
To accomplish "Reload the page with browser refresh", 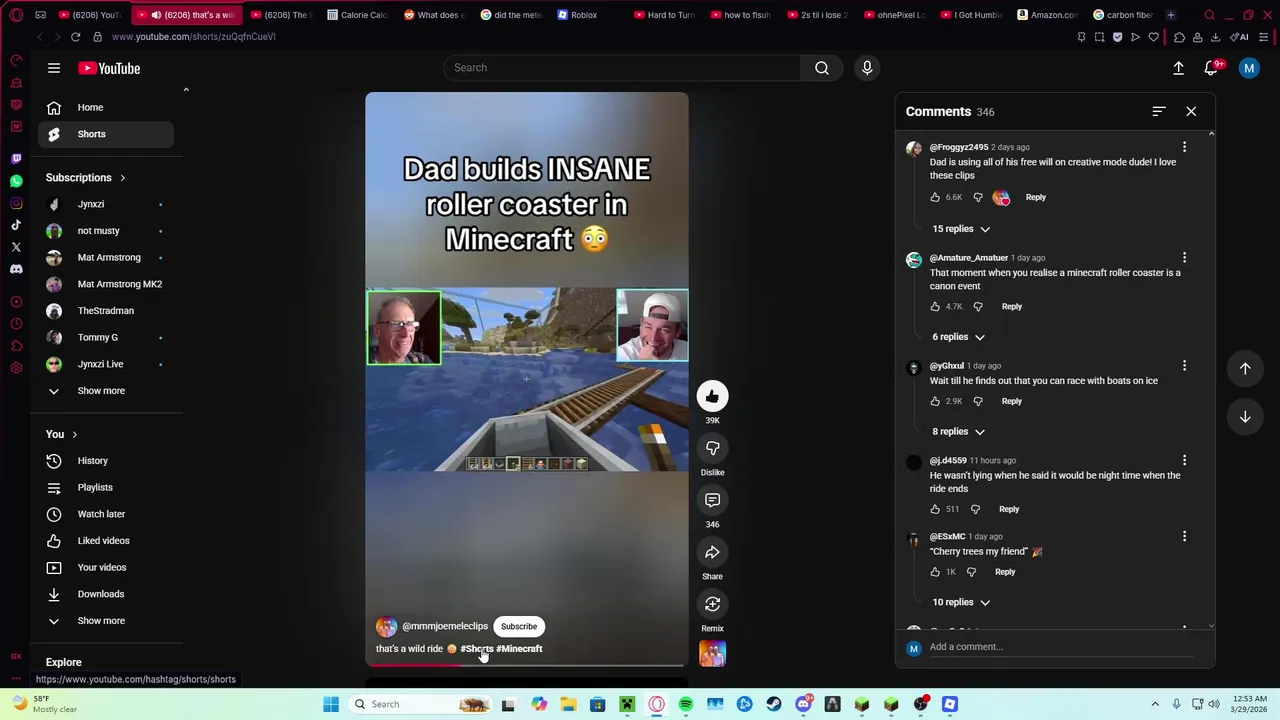I will coord(75,37).
